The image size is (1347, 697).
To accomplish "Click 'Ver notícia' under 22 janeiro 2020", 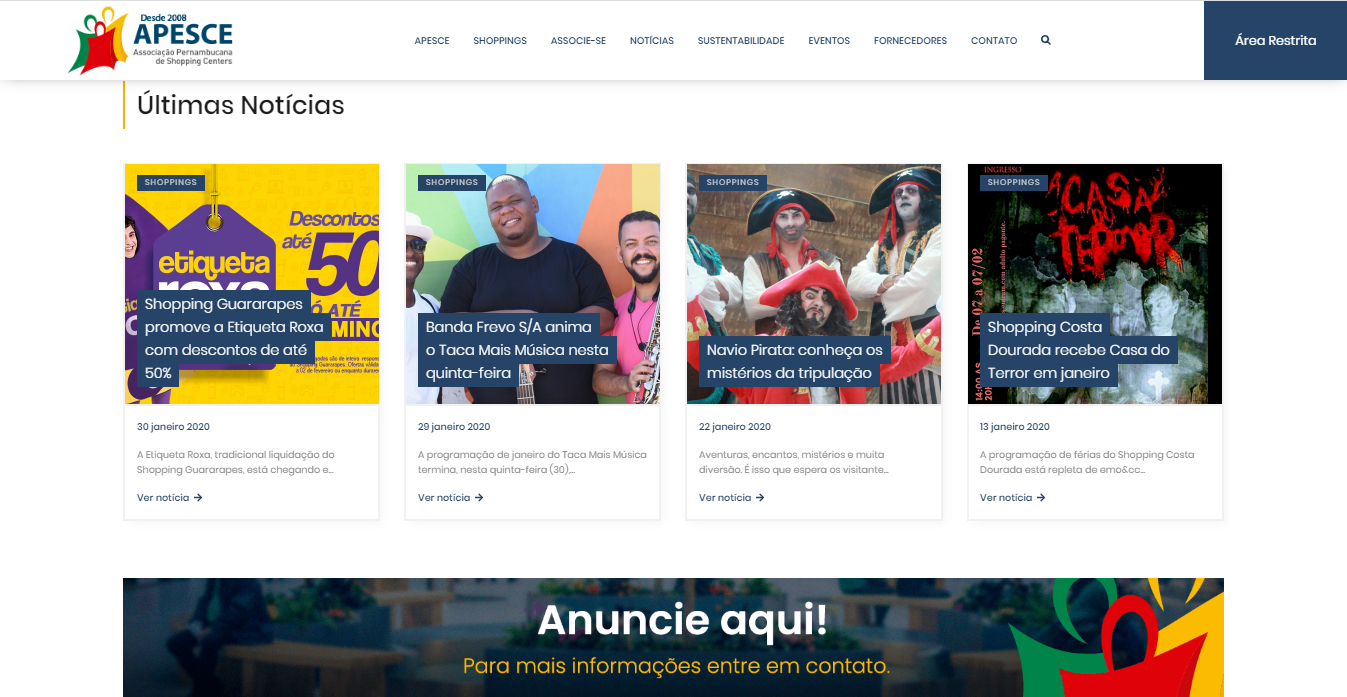I will (732, 498).
